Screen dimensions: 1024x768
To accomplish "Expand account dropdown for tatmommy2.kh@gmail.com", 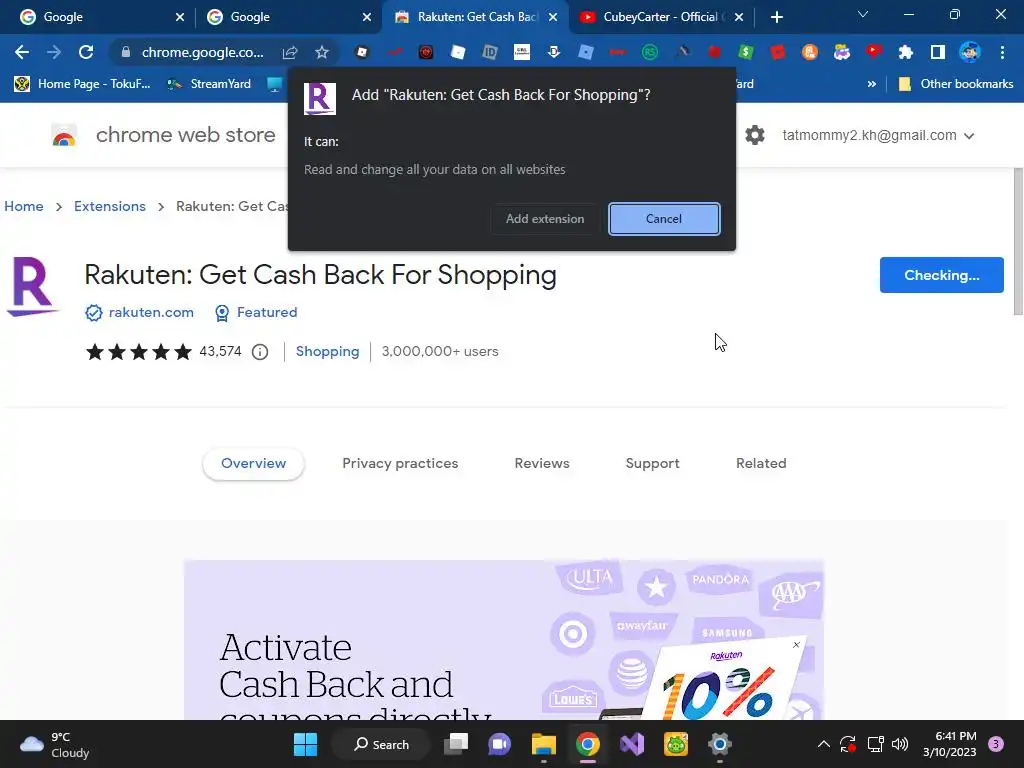I will click(x=969, y=136).
